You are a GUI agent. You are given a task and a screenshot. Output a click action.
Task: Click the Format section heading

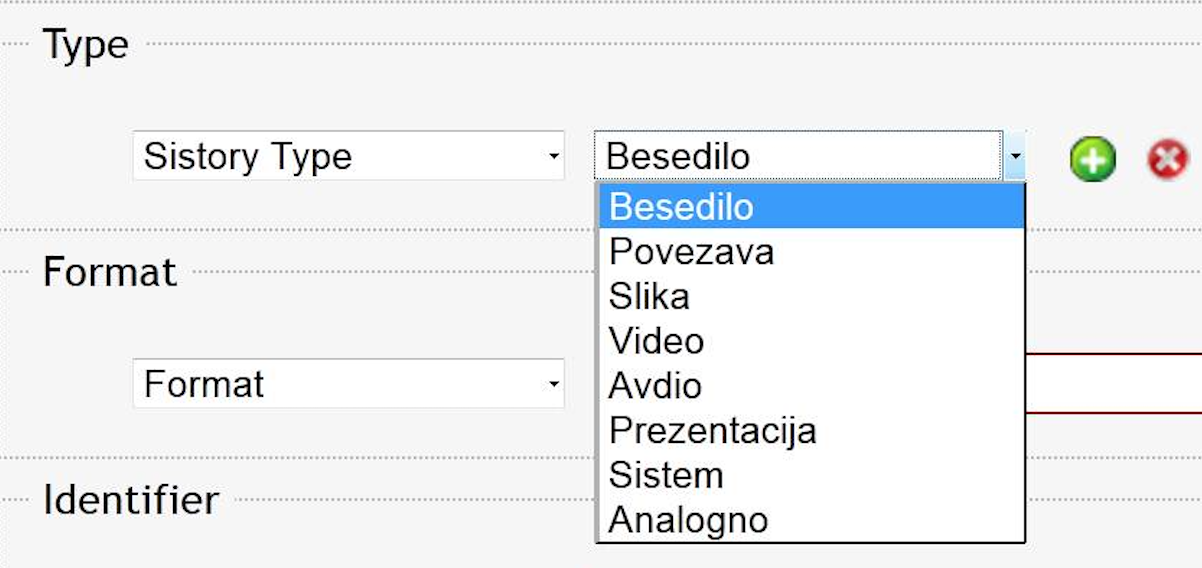coord(110,272)
